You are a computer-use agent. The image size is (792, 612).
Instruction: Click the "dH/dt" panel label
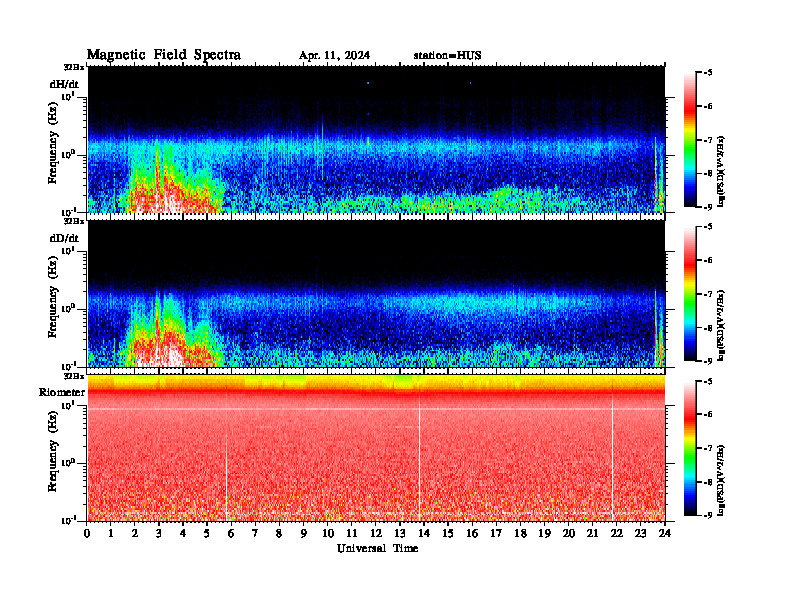(64, 84)
